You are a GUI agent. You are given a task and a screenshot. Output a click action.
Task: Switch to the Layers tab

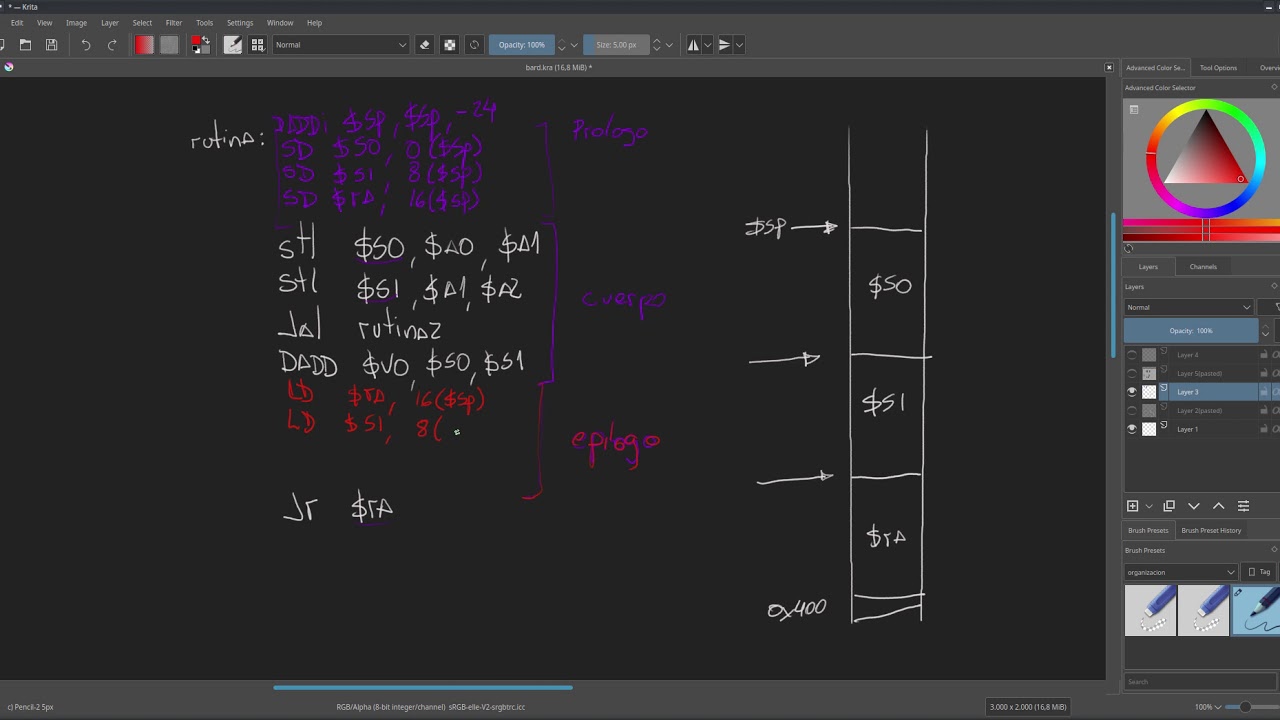(1148, 267)
